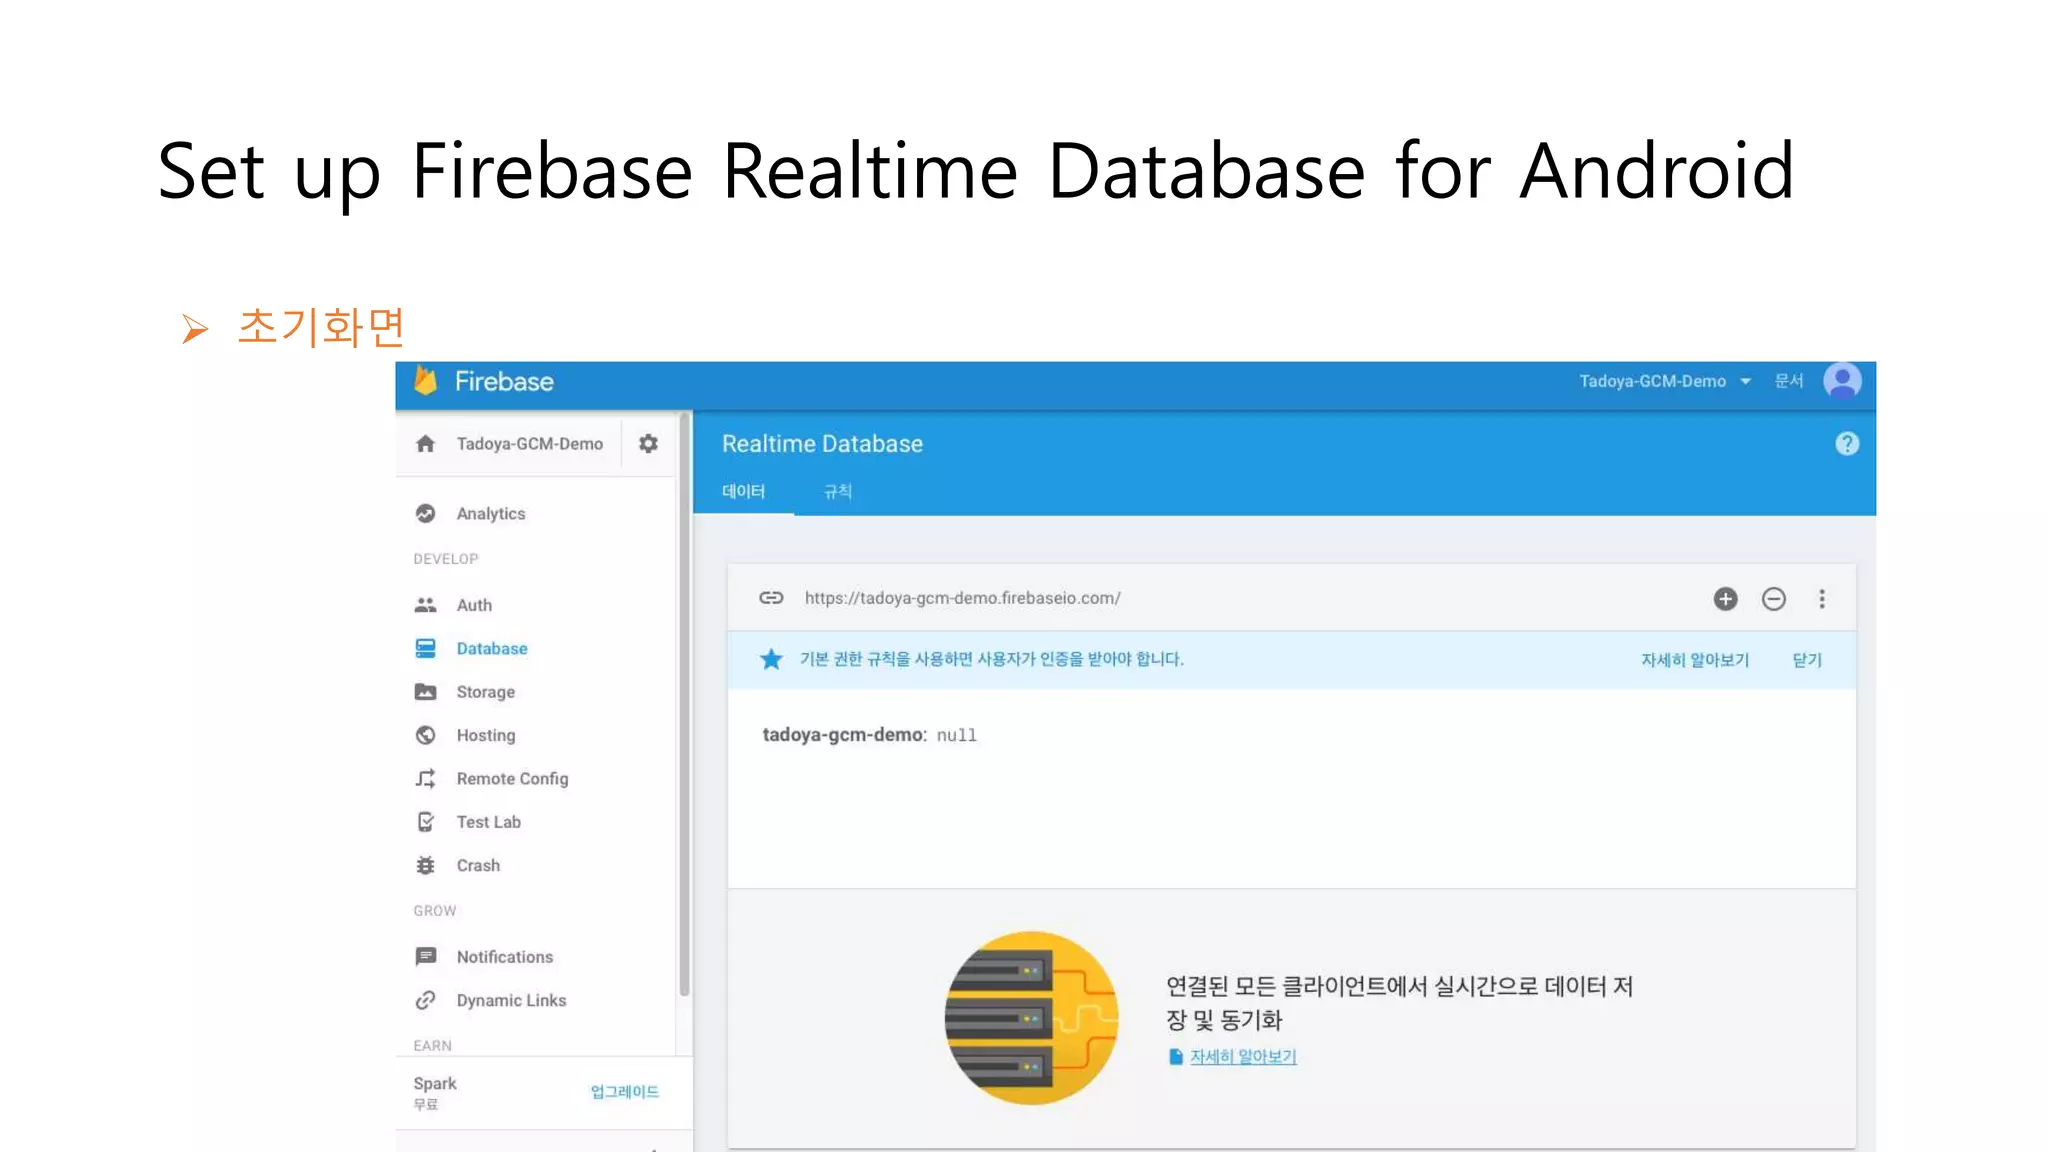Click the sidebar vertical scrollbar

click(x=685, y=700)
